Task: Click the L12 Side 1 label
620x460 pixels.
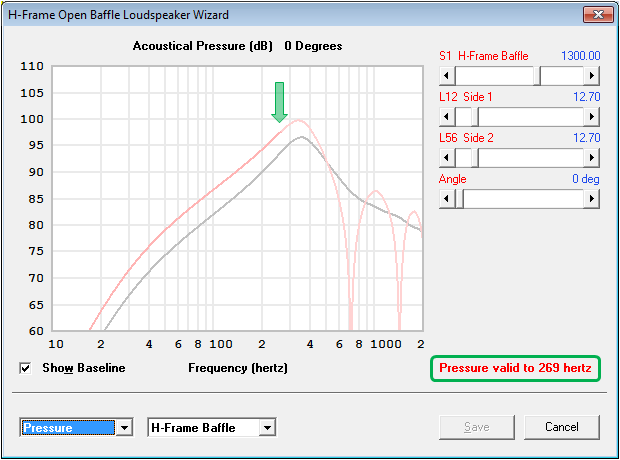Action: [465, 97]
